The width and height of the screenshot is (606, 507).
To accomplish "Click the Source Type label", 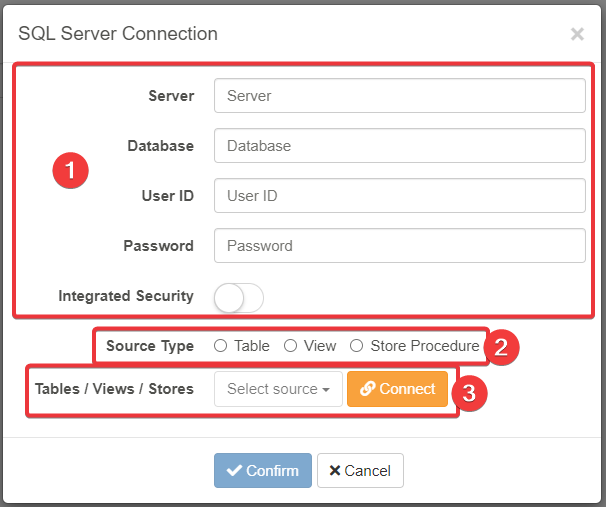I will click(150, 346).
